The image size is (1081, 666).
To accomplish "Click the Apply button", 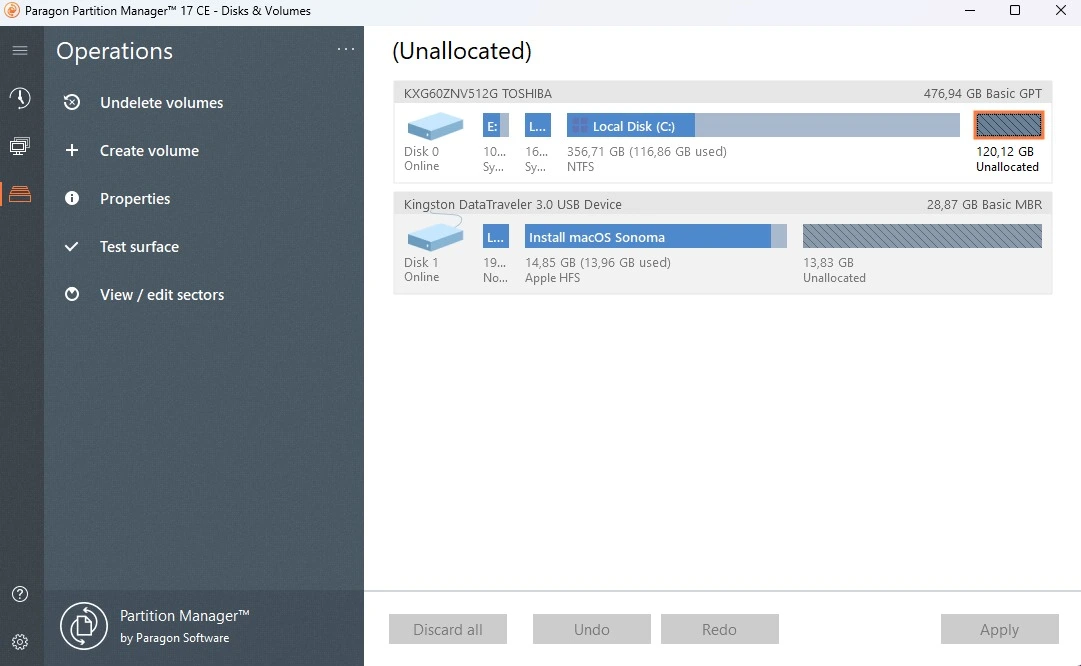I will pyautogui.click(x=1000, y=629).
